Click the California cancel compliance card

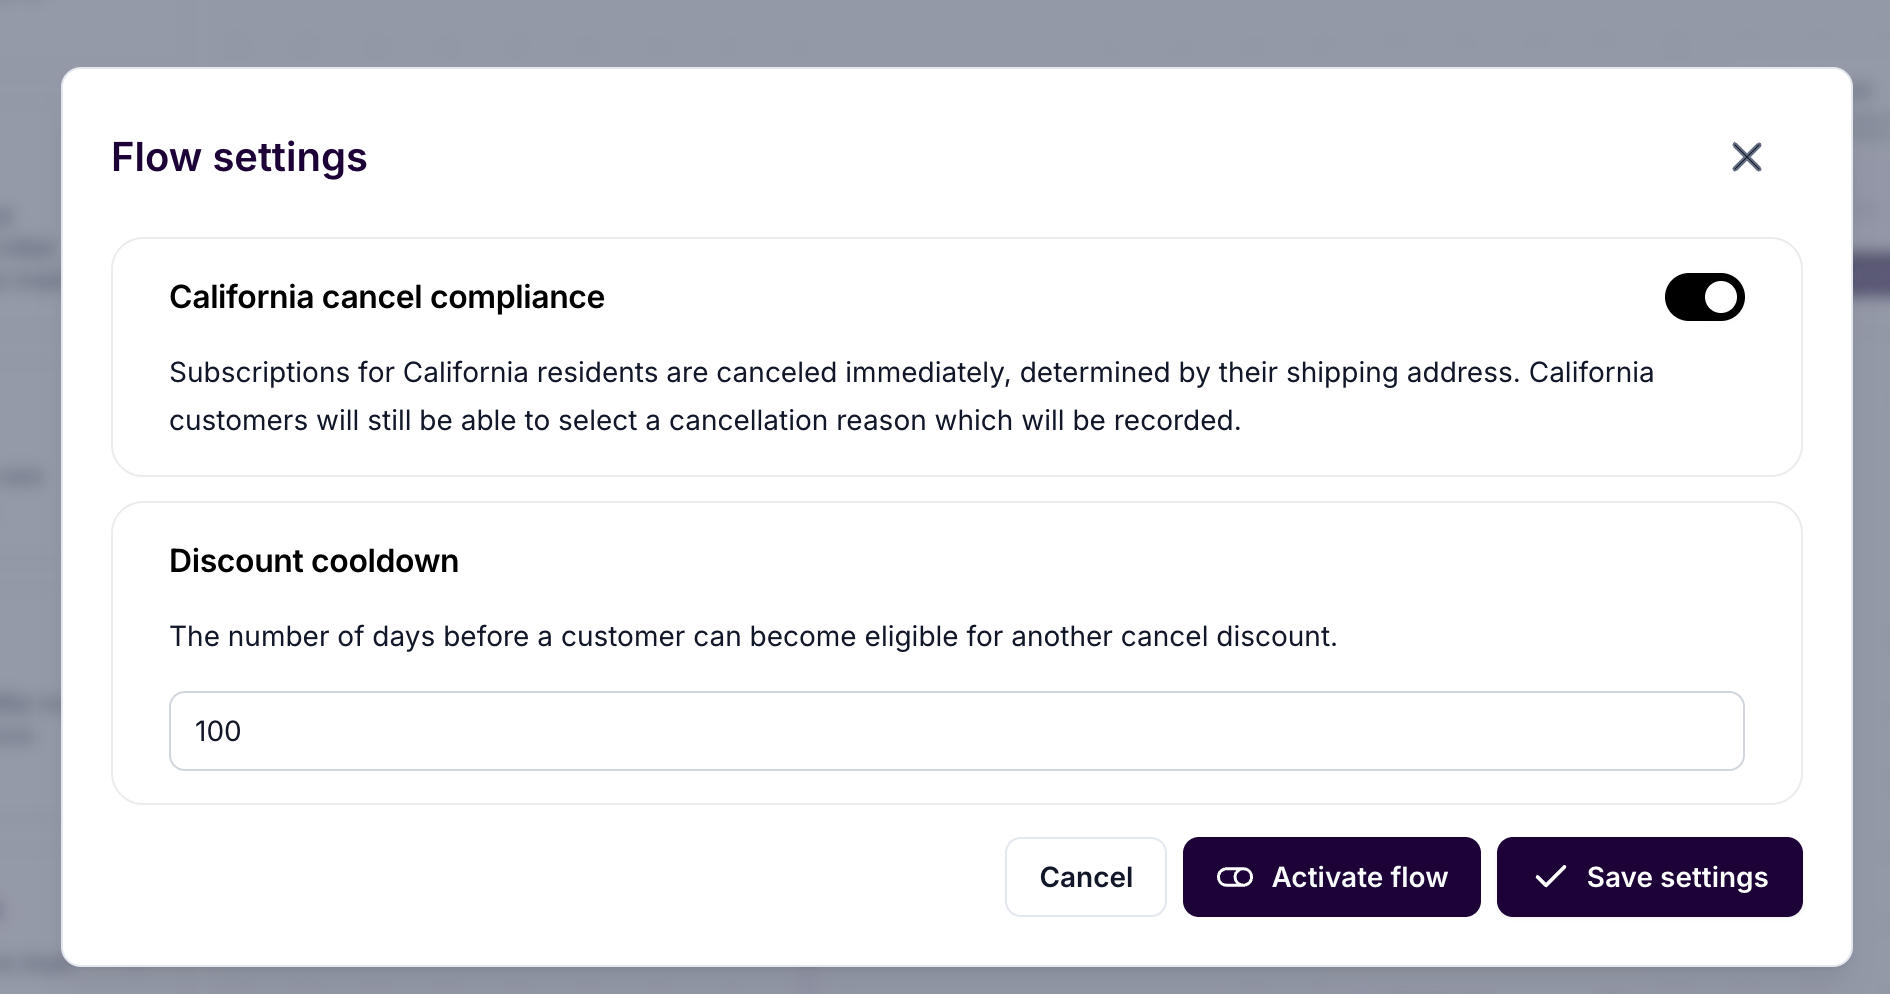[957, 357]
